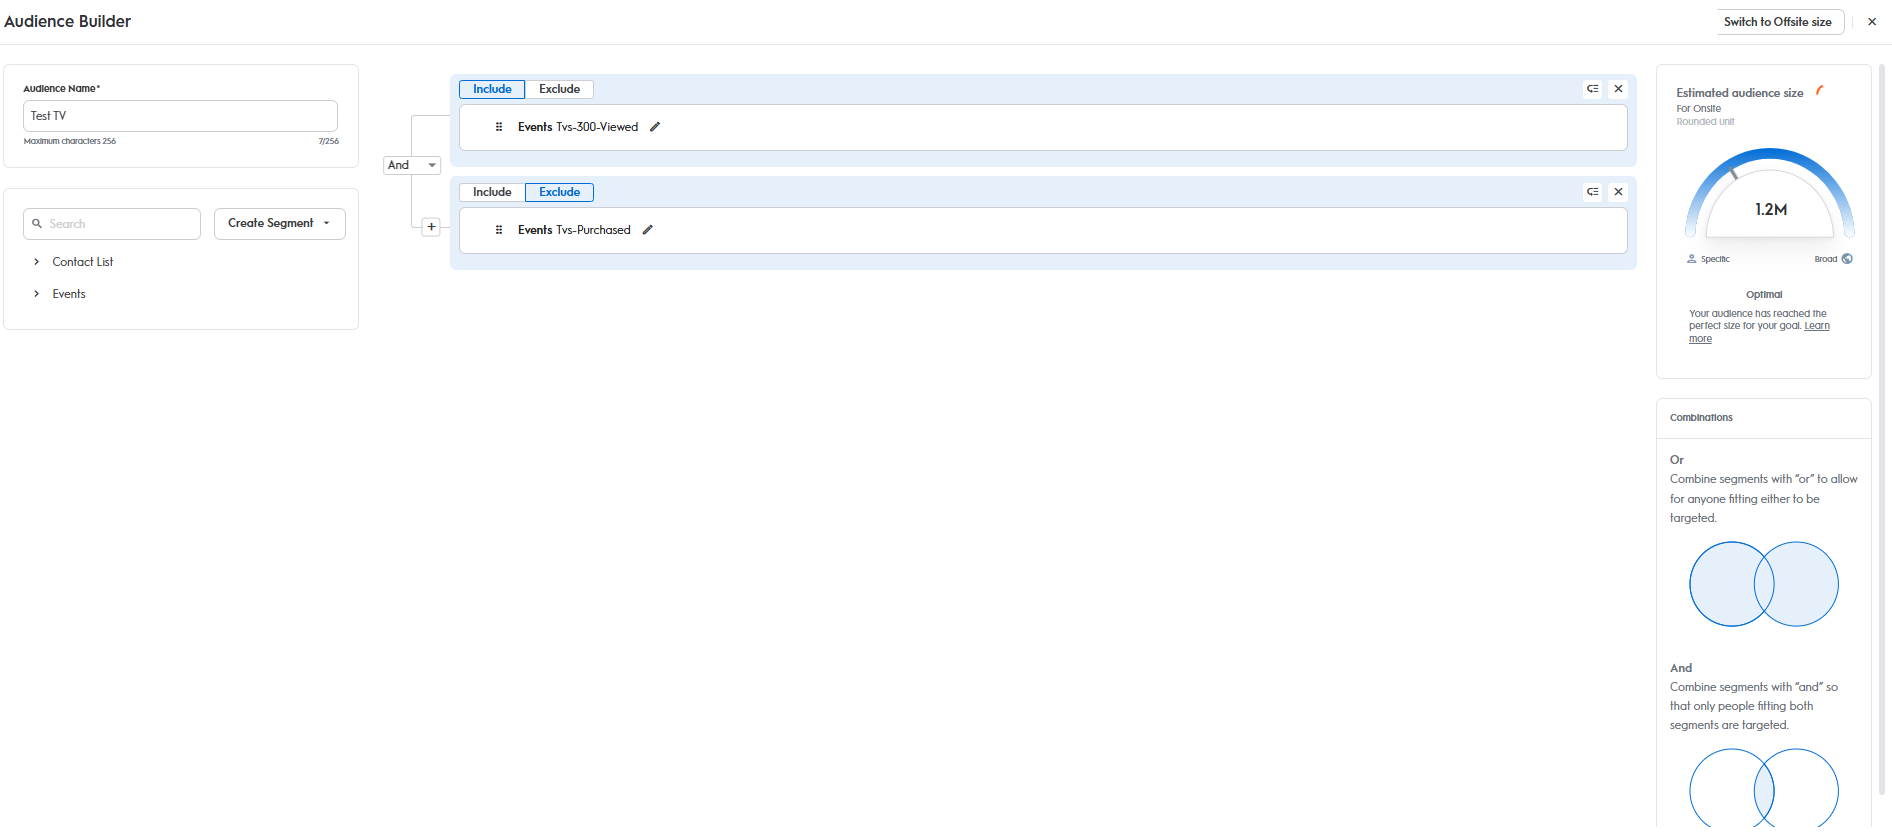
Task: Click the audience size gauge
Action: point(1770,193)
